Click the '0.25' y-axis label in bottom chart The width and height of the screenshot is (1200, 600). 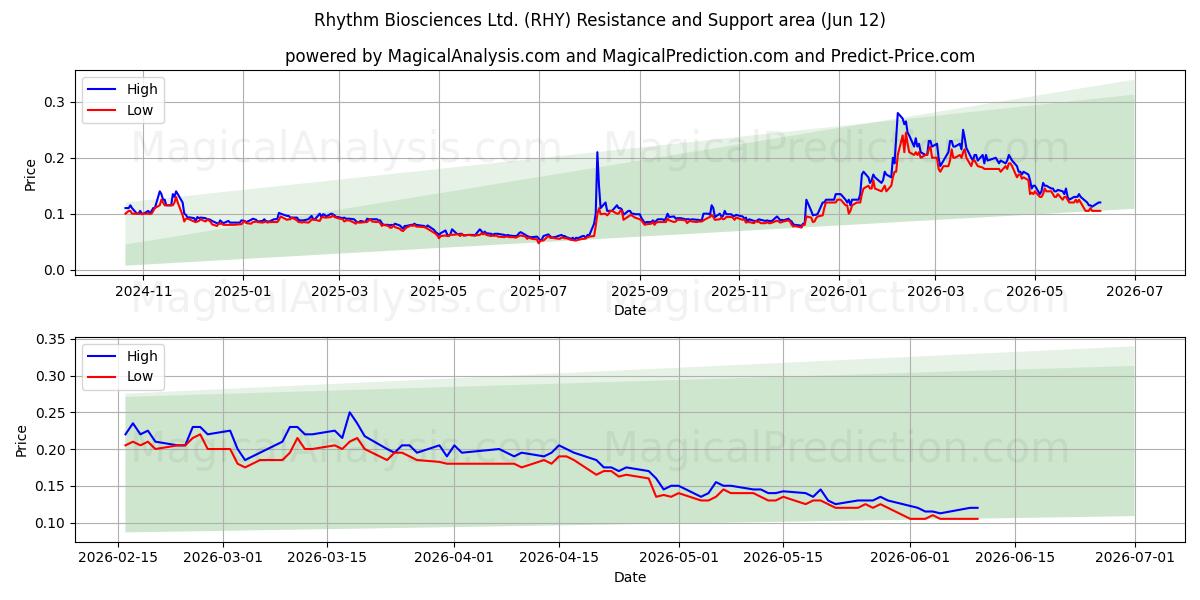coord(50,413)
